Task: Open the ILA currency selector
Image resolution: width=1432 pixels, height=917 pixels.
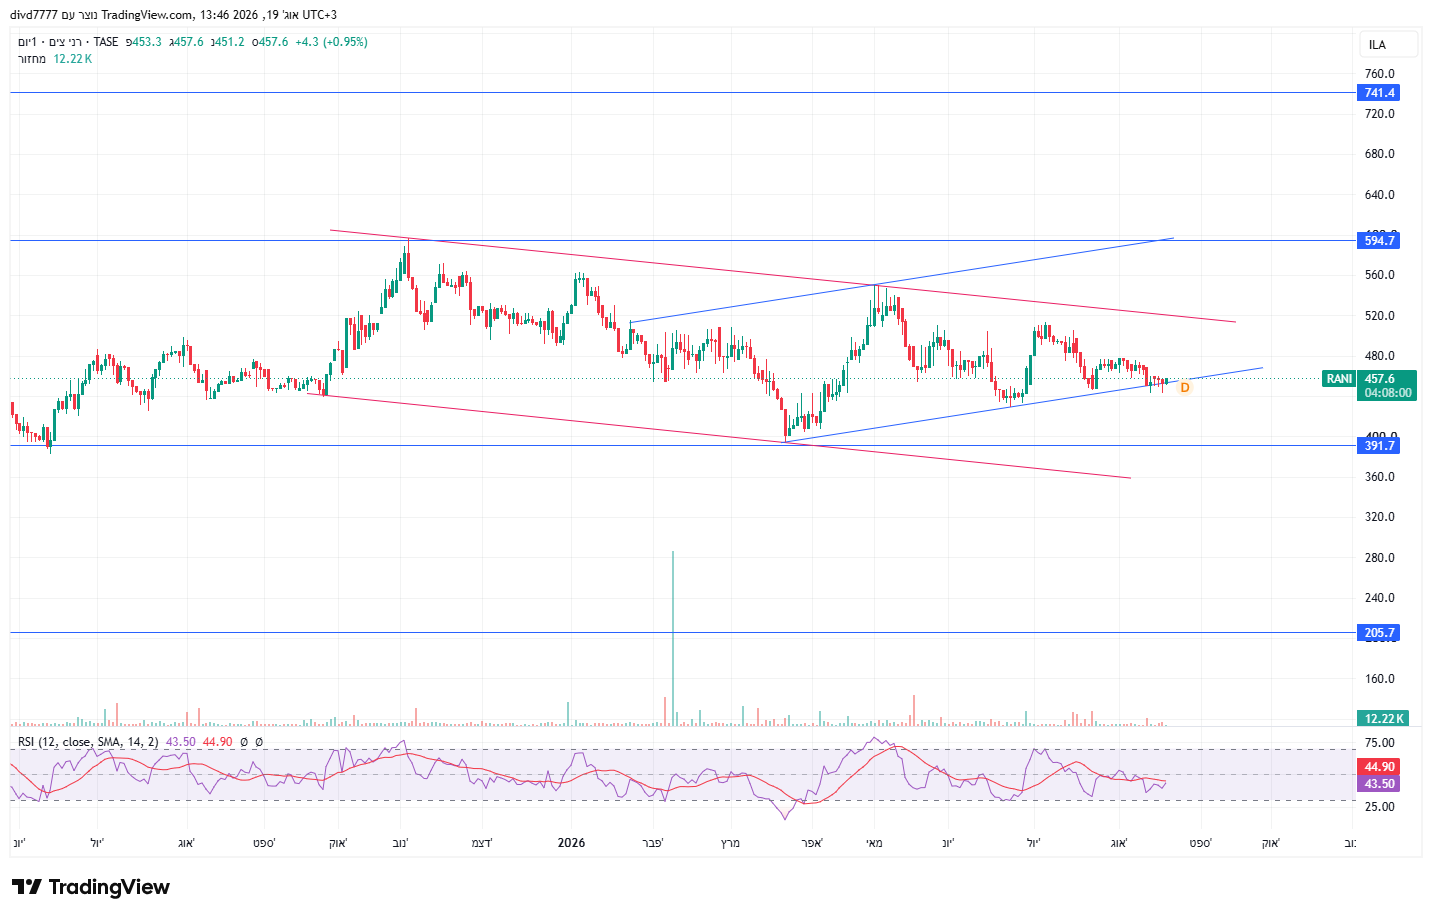Action: pos(1388,44)
